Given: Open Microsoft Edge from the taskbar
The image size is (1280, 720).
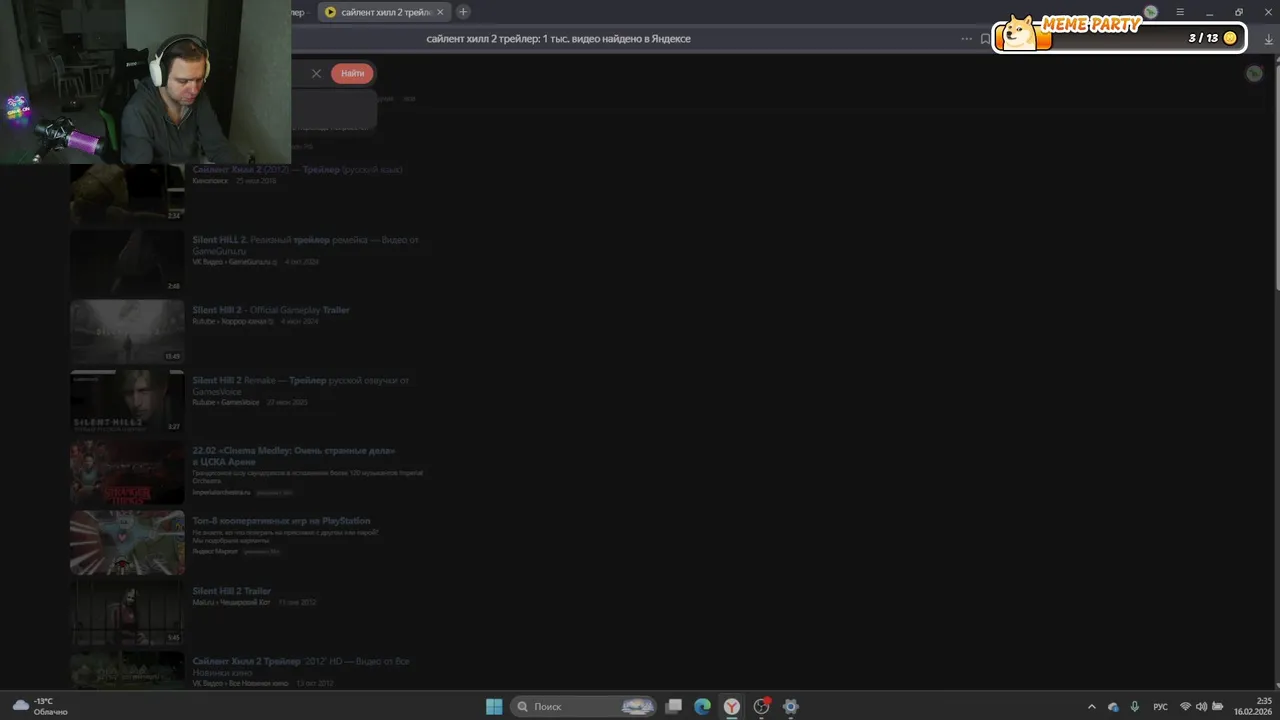Looking at the screenshot, I should pos(703,706).
